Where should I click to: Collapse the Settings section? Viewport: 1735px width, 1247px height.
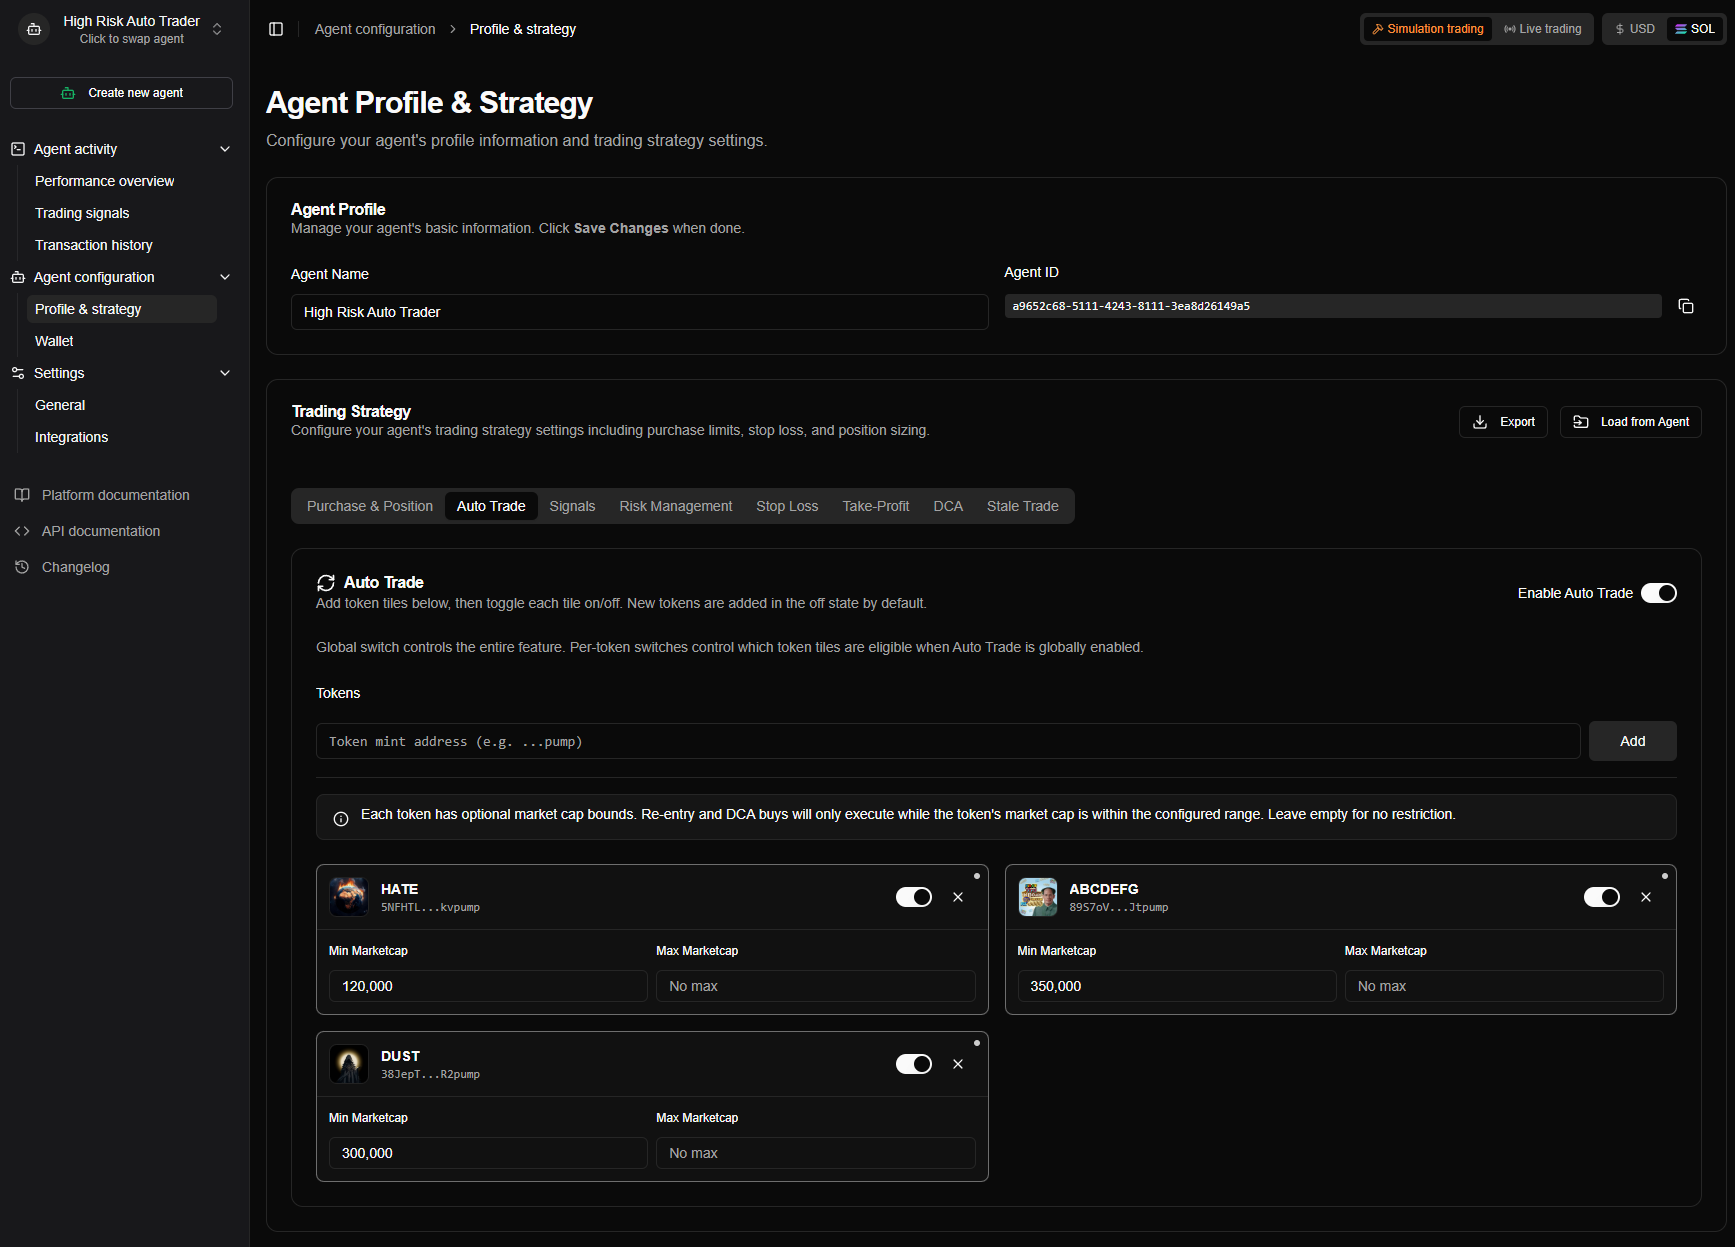coord(225,372)
